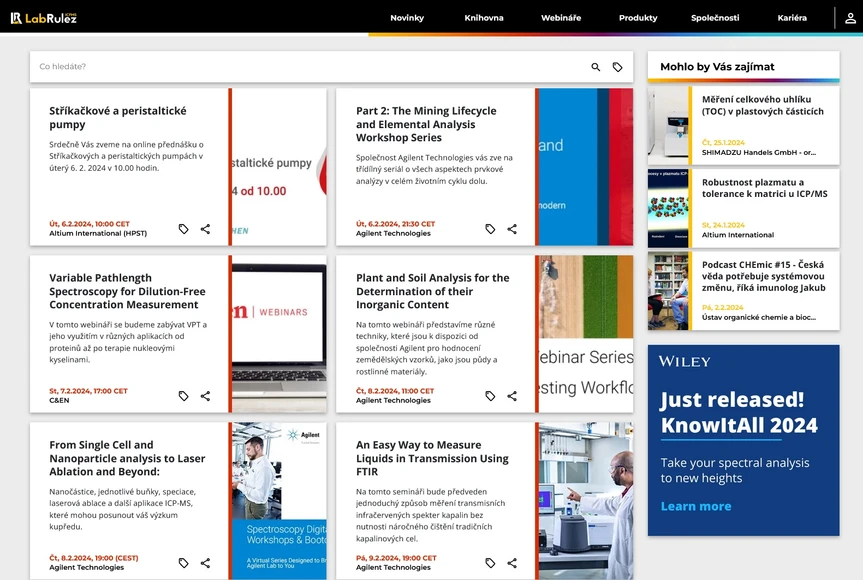
Task: Share the Single Cell and Nanoparticle webinar
Action: [x=205, y=563]
